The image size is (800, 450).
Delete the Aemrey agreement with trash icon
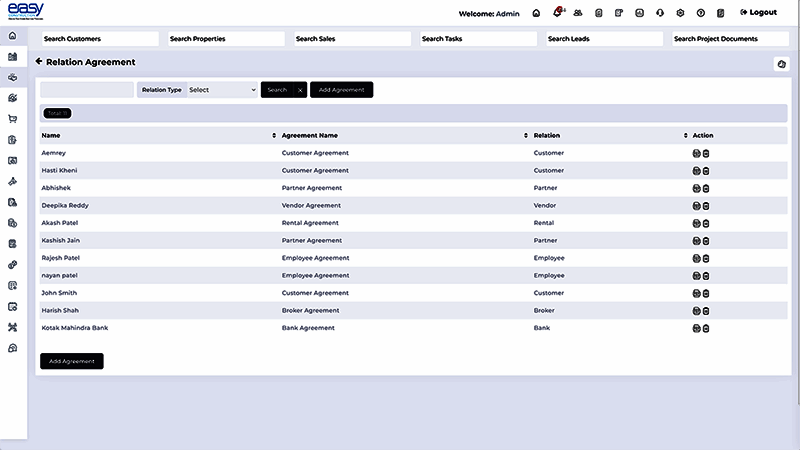(706, 154)
